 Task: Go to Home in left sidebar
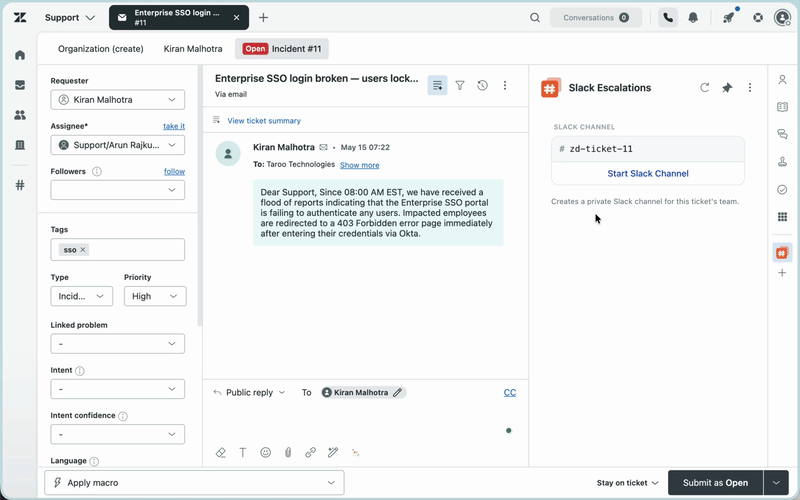20,55
